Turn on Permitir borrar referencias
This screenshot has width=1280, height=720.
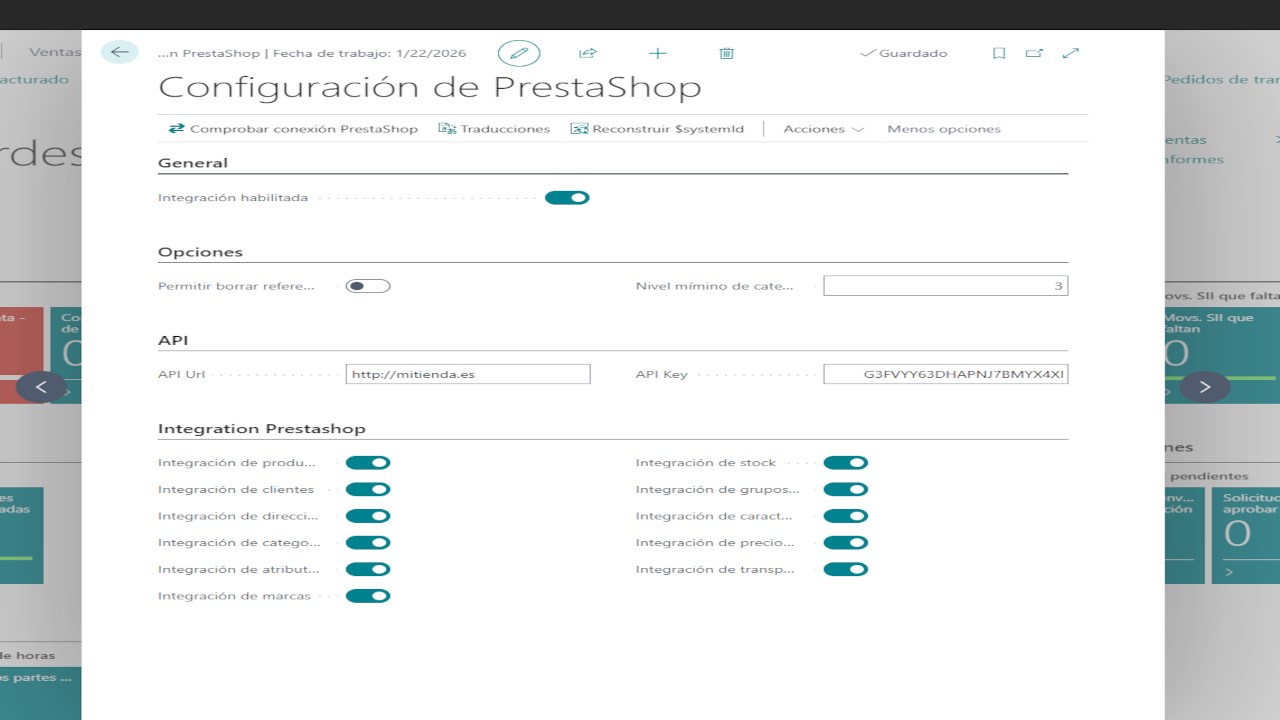(x=367, y=285)
